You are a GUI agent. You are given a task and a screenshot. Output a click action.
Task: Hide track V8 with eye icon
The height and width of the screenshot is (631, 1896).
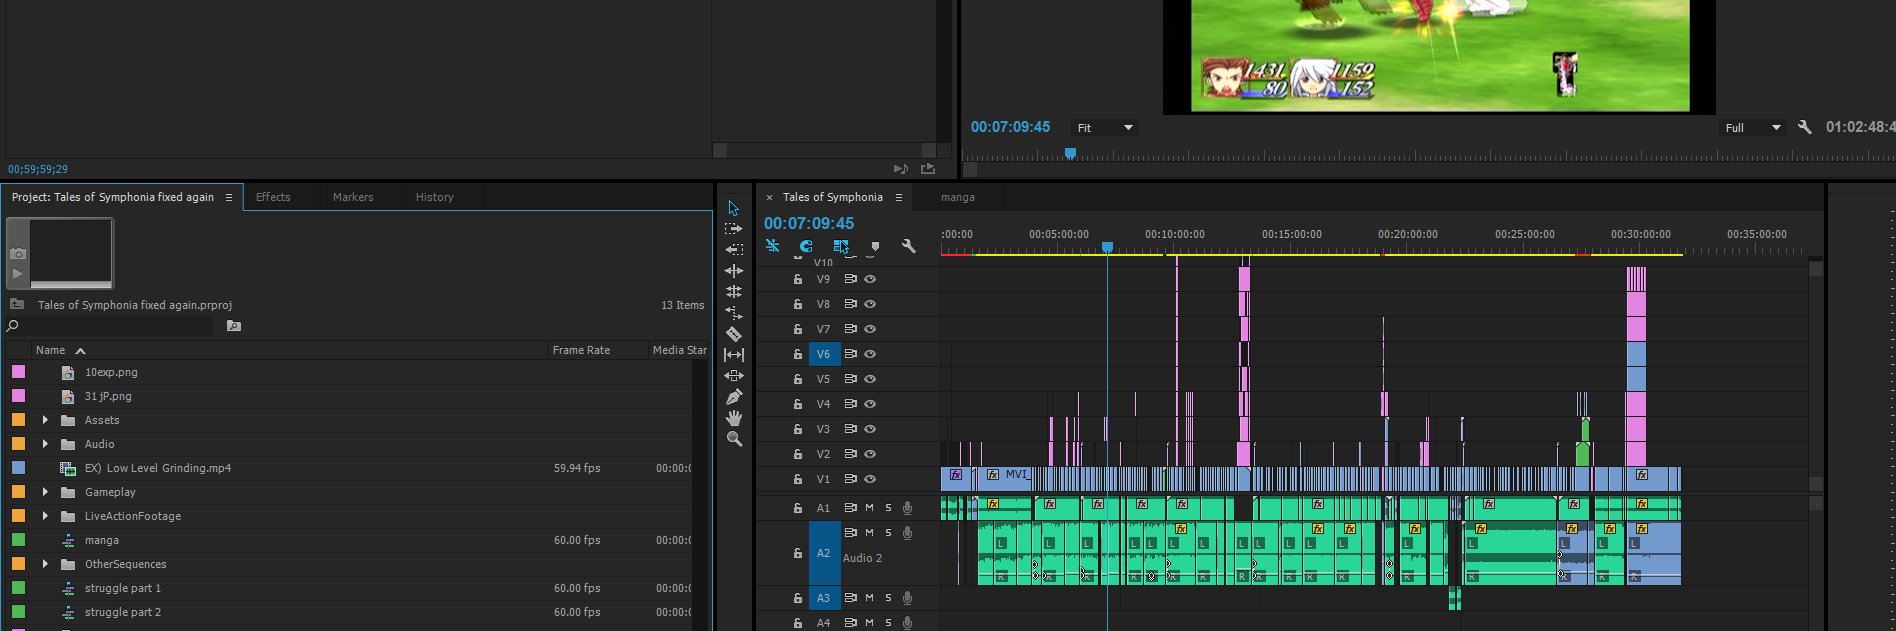[x=870, y=304]
